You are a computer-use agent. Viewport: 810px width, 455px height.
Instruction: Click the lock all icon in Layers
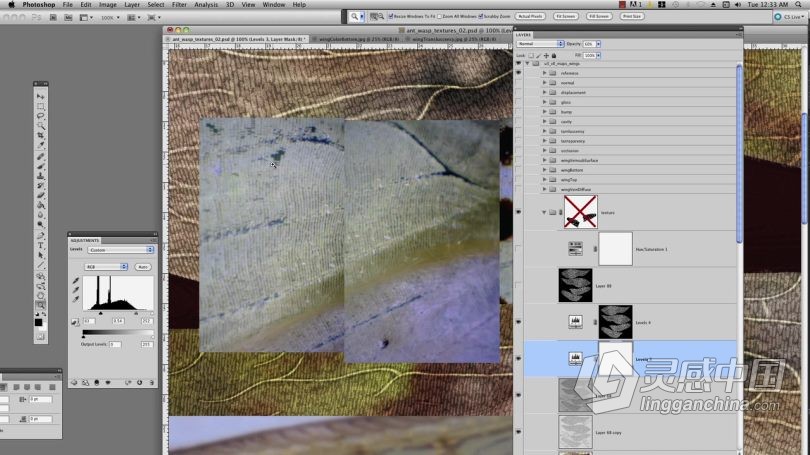(554, 55)
